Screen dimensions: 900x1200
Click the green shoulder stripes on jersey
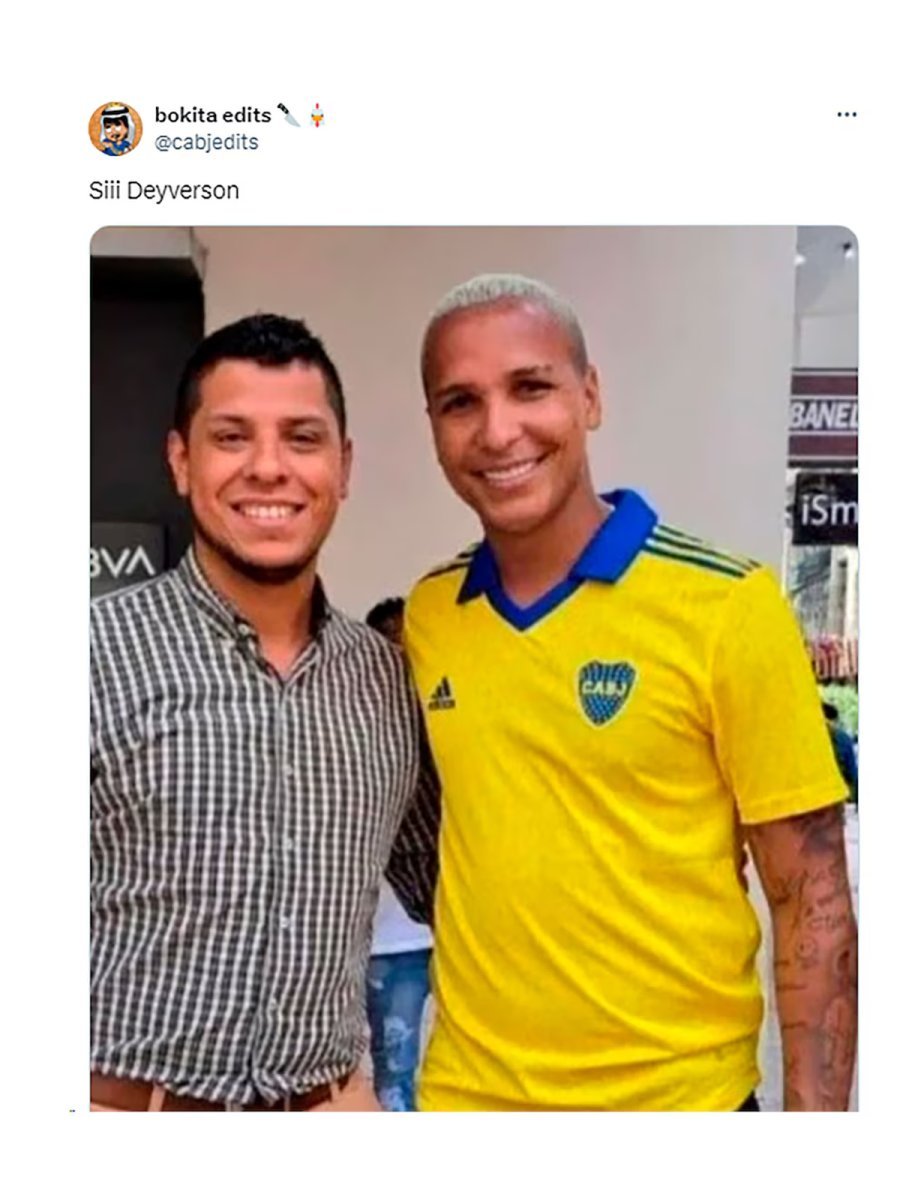coord(703,553)
